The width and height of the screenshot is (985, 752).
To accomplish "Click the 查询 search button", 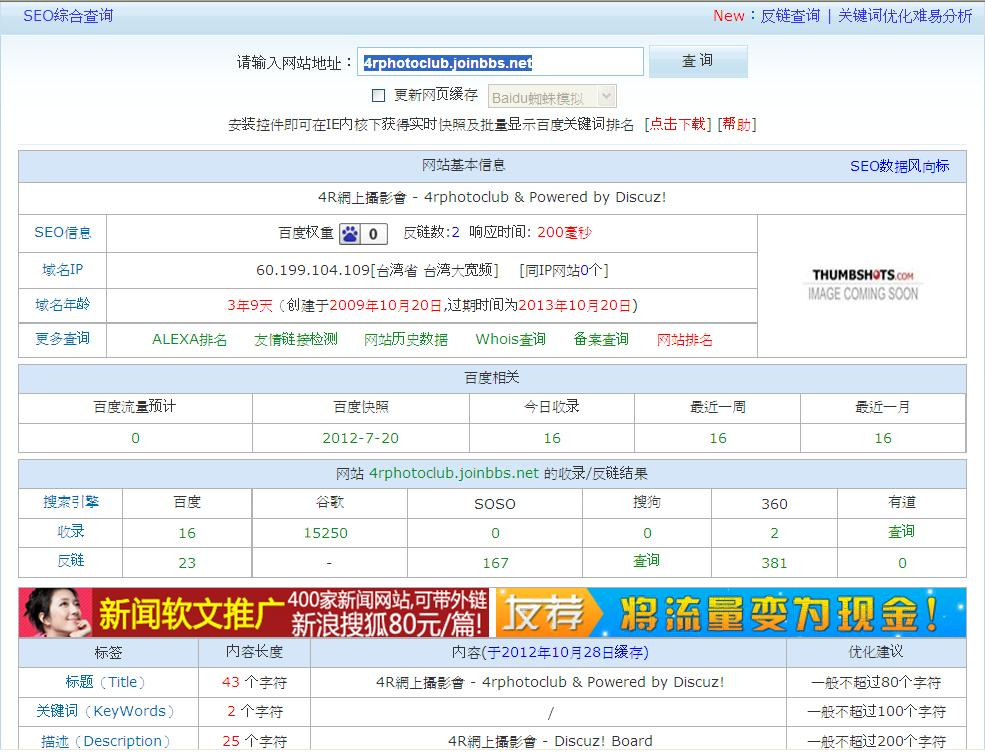I will [x=698, y=61].
